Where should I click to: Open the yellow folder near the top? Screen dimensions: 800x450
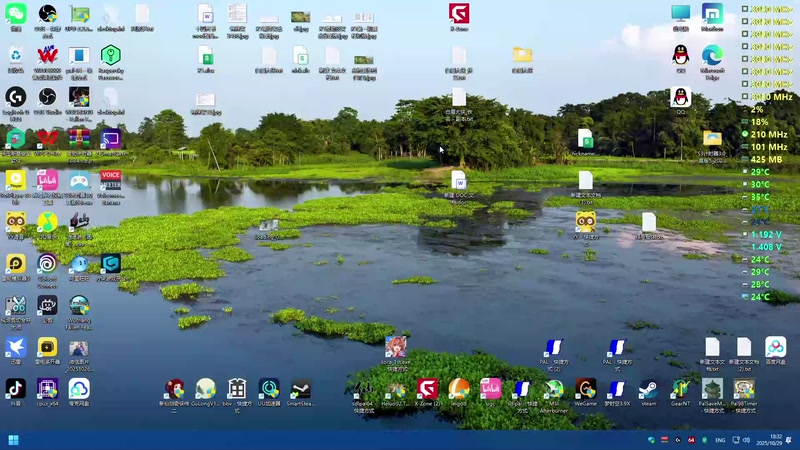point(522,56)
